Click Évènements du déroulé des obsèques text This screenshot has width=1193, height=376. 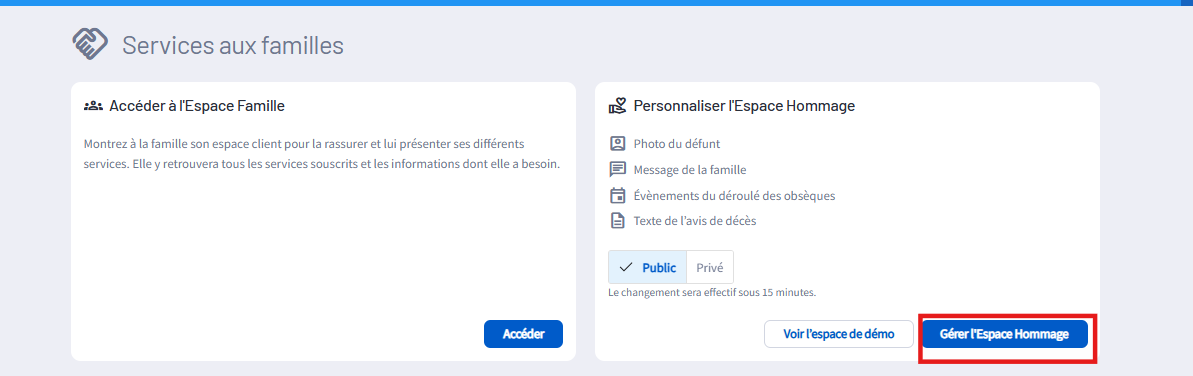[734, 195]
